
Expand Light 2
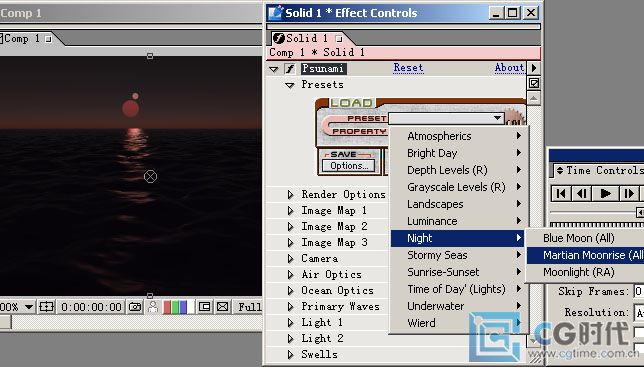point(290,339)
